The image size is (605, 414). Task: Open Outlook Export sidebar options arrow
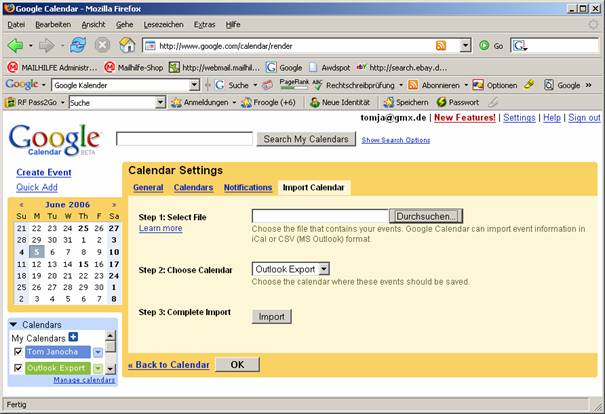point(98,368)
